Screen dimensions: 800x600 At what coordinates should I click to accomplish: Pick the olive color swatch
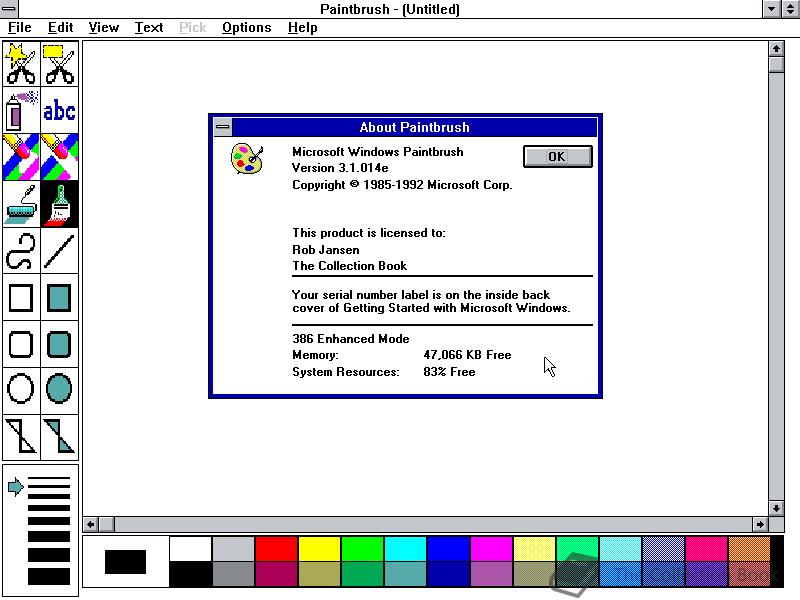tap(319, 573)
